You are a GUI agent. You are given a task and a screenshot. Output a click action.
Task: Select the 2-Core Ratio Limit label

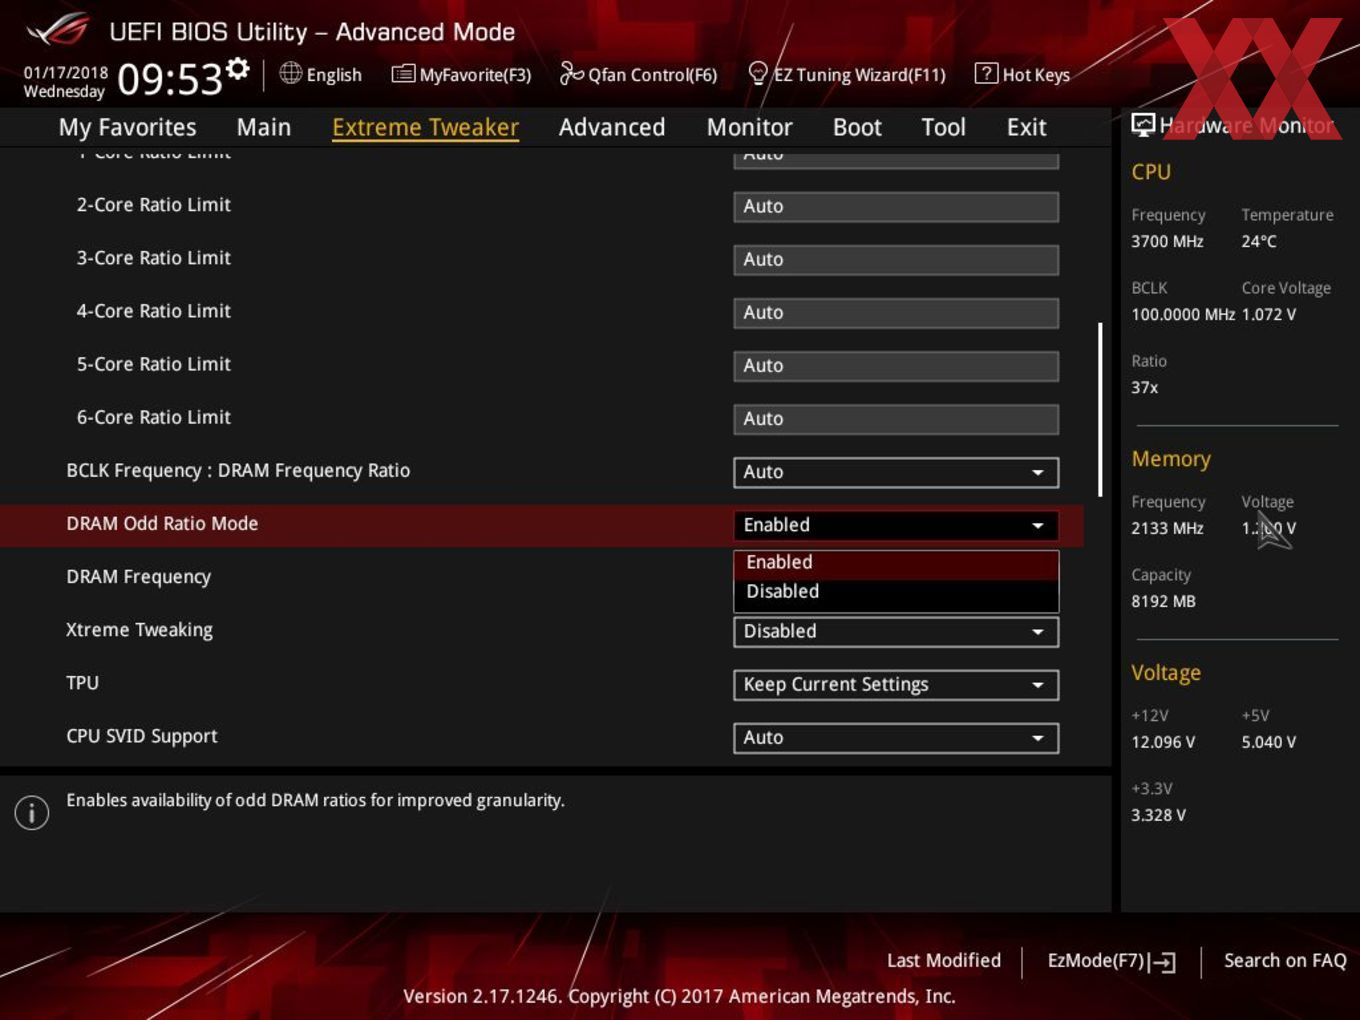tap(153, 205)
